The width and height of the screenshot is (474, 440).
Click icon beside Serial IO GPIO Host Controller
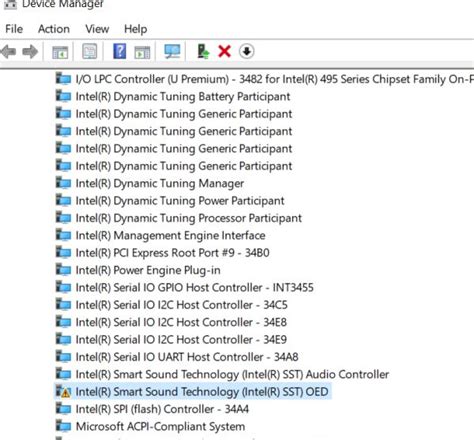pos(63,287)
